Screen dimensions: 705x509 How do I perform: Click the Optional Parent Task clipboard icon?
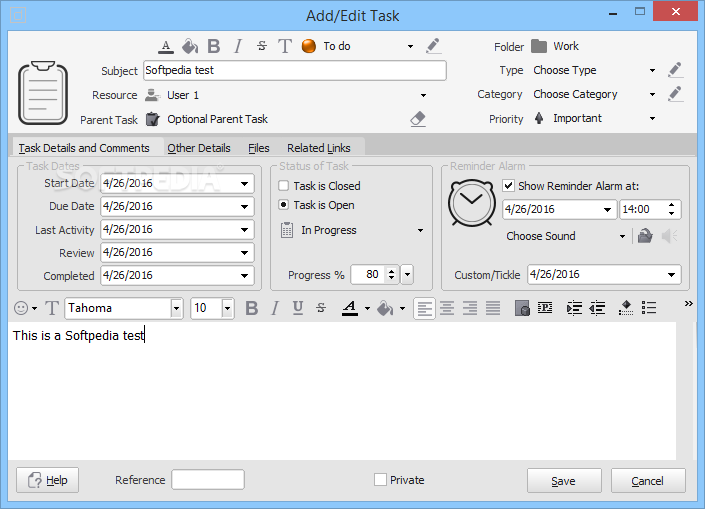tap(153, 119)
